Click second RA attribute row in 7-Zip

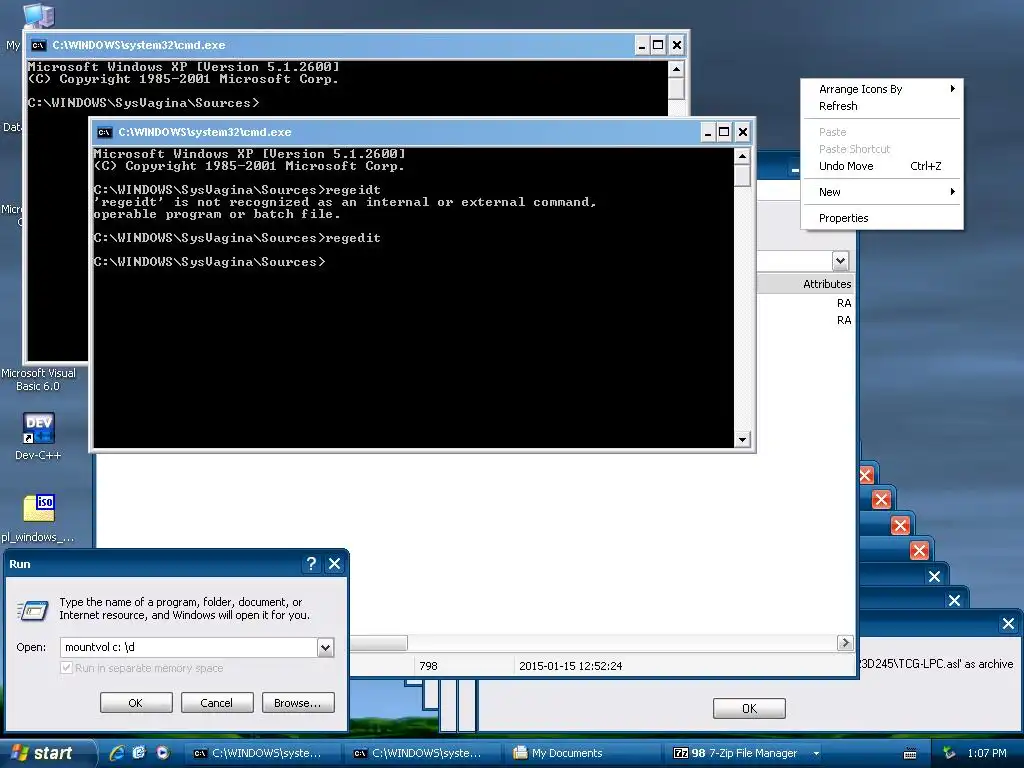[844, 320]
